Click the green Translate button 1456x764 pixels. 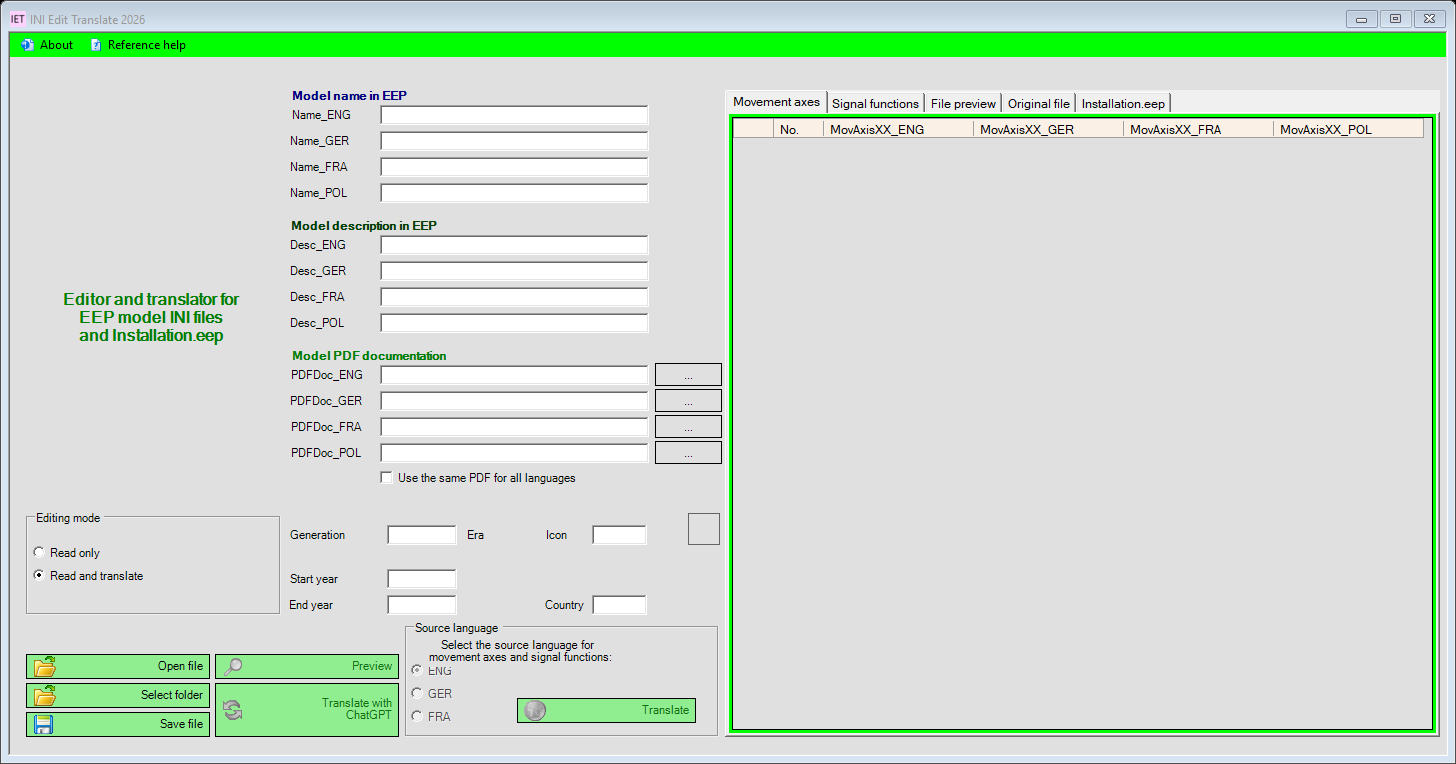[x=606, y=710]
